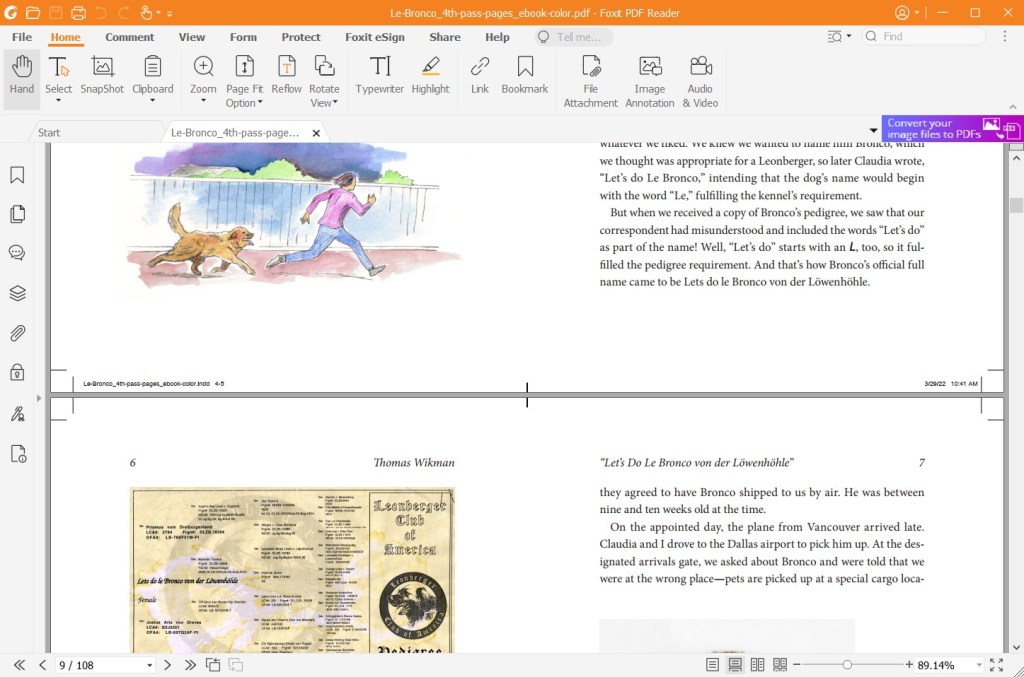
Task: Switch to the Comment ribbon tab
Action: tap(129, 37)
